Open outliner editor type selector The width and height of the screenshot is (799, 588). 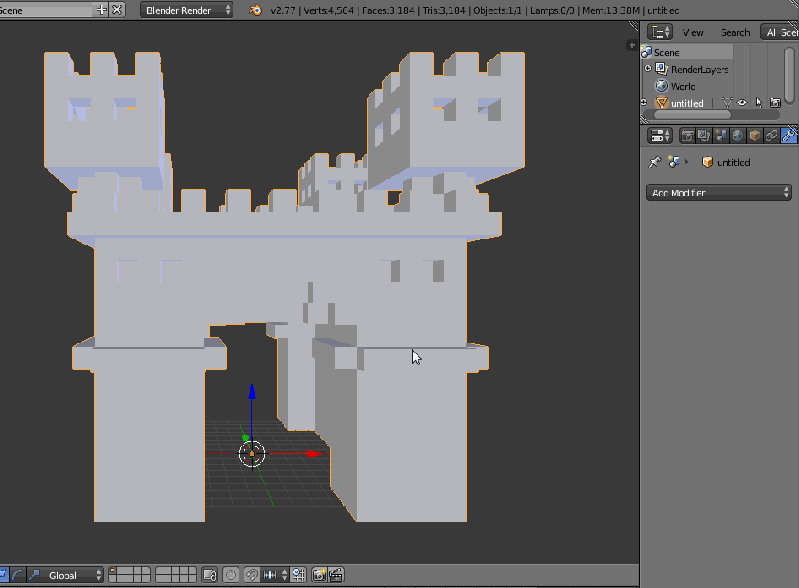pos(660,32)
